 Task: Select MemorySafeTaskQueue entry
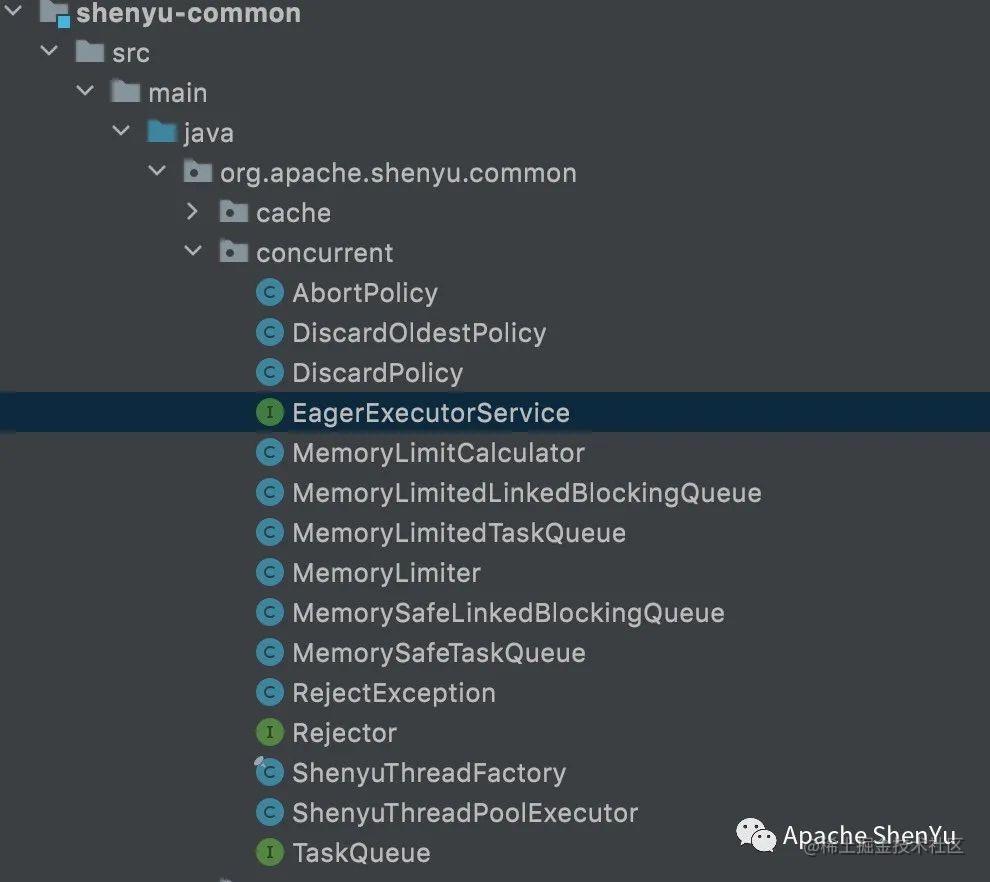(438, 653)
